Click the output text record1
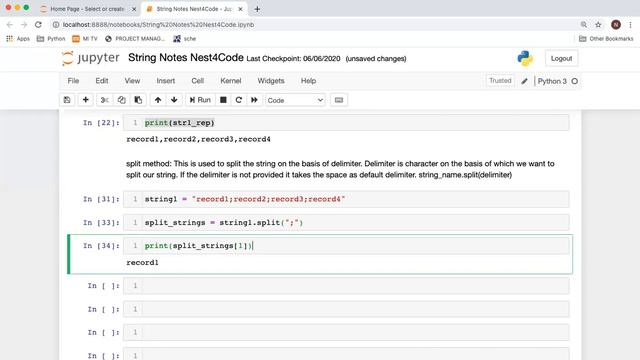The width and height of the screenshot is (640, 360). (x=142, y=262)
